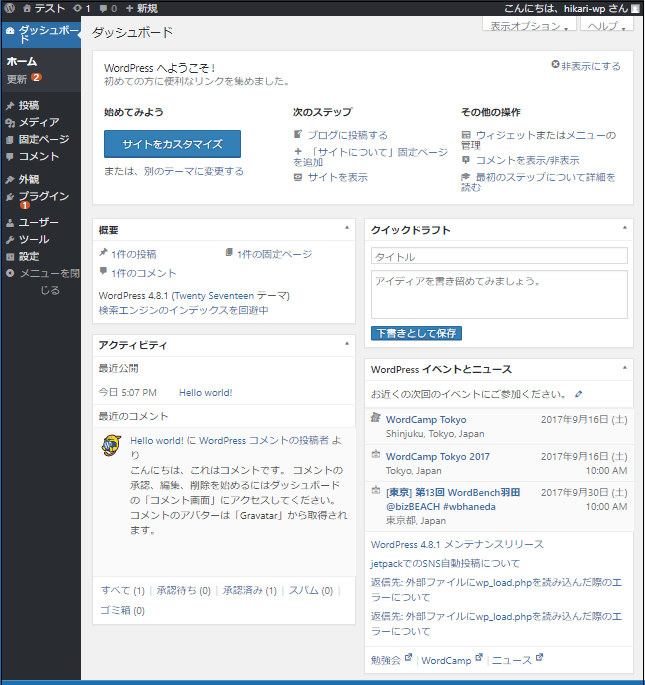Click the 下書きとして保存 button
The height and width of the screenshot is (685, 645).
point(416,333)
